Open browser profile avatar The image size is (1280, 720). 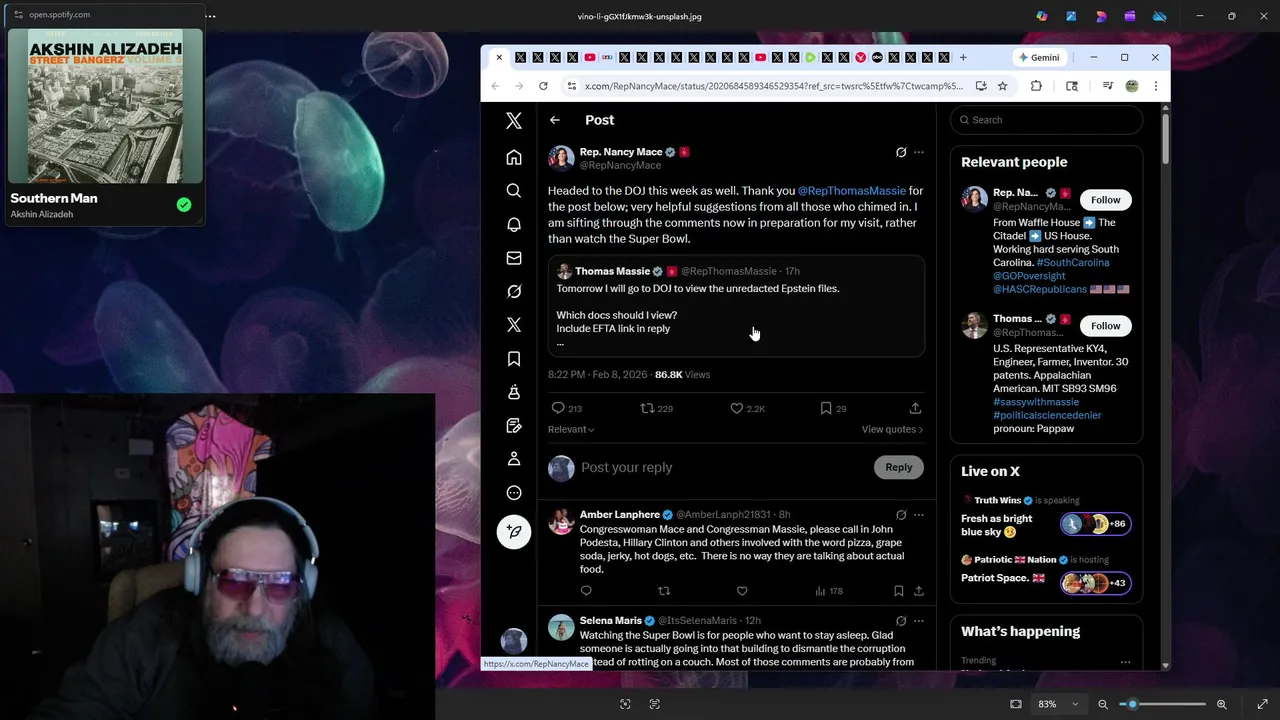pyautogui.click(x=1132, y=86)
